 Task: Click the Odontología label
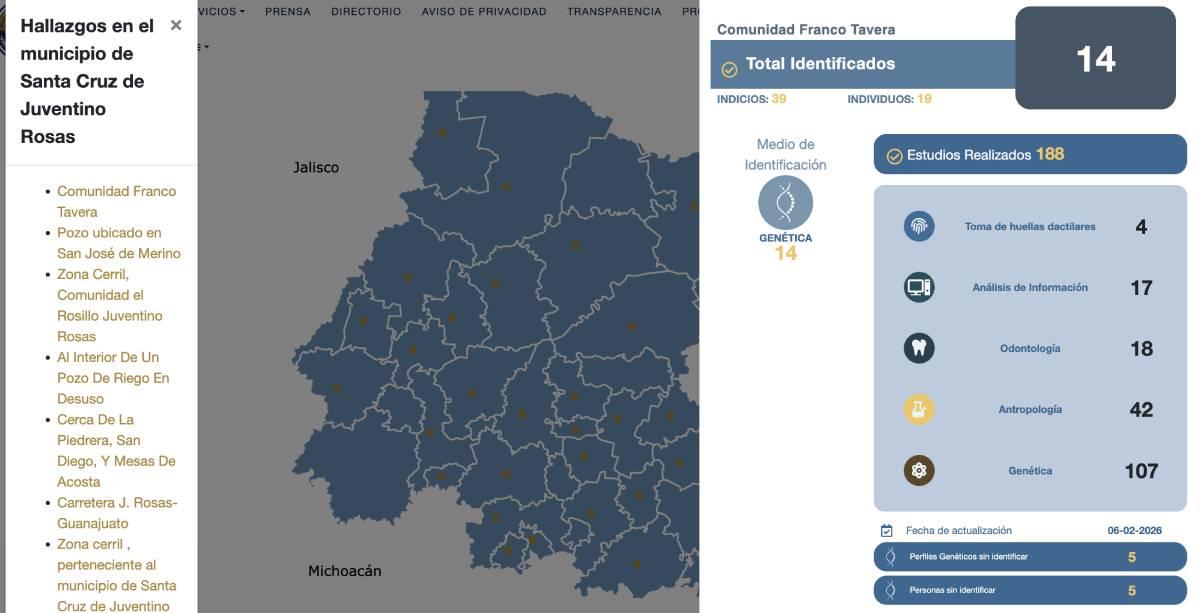pyautogui.click(x=1030, y=348)
